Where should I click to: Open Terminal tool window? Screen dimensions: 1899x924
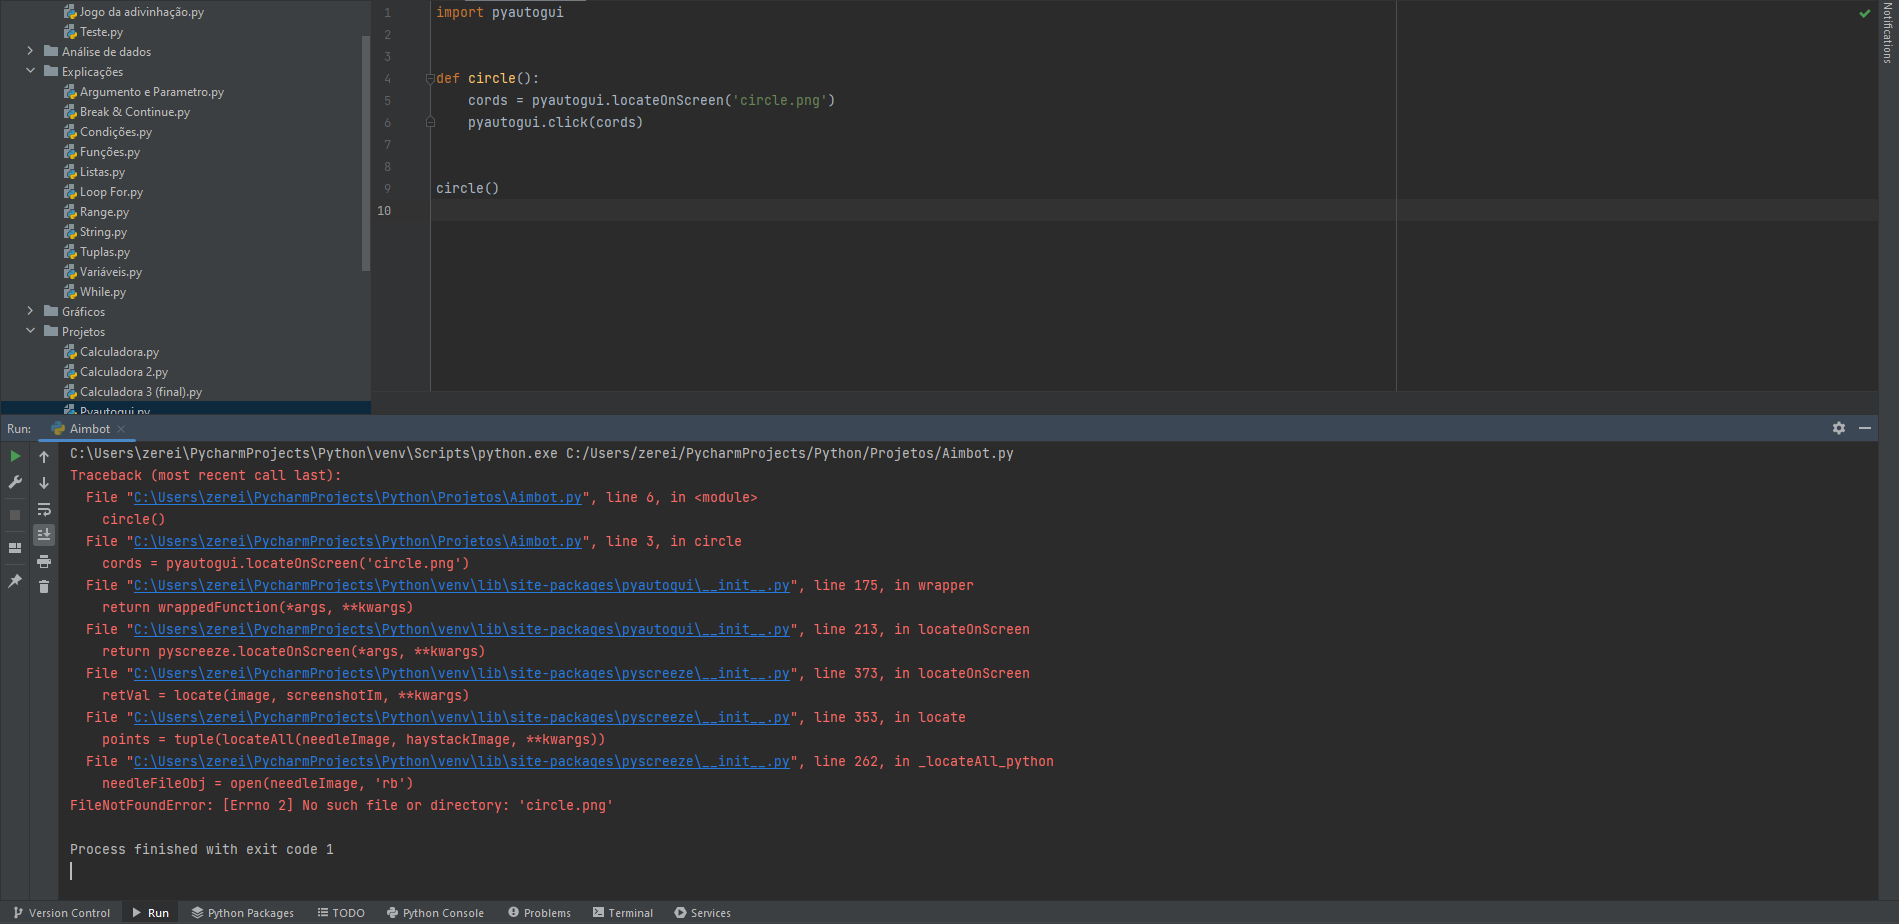point(623,913)
